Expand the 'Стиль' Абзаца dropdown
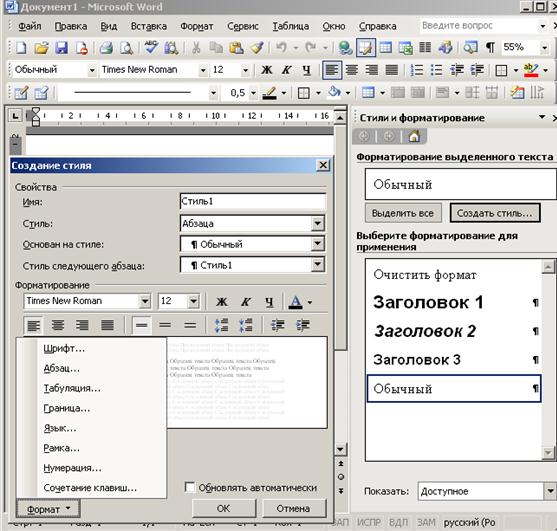The height and width of the screenshot is (531, 557). [x=318, y=223]
